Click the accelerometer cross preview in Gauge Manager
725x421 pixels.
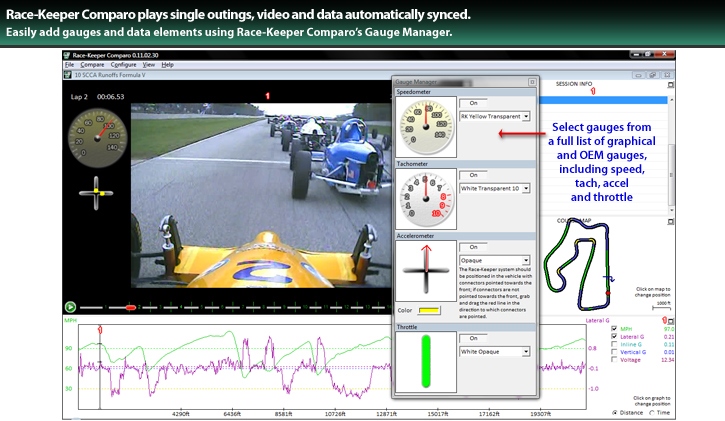tap(427, 272)
